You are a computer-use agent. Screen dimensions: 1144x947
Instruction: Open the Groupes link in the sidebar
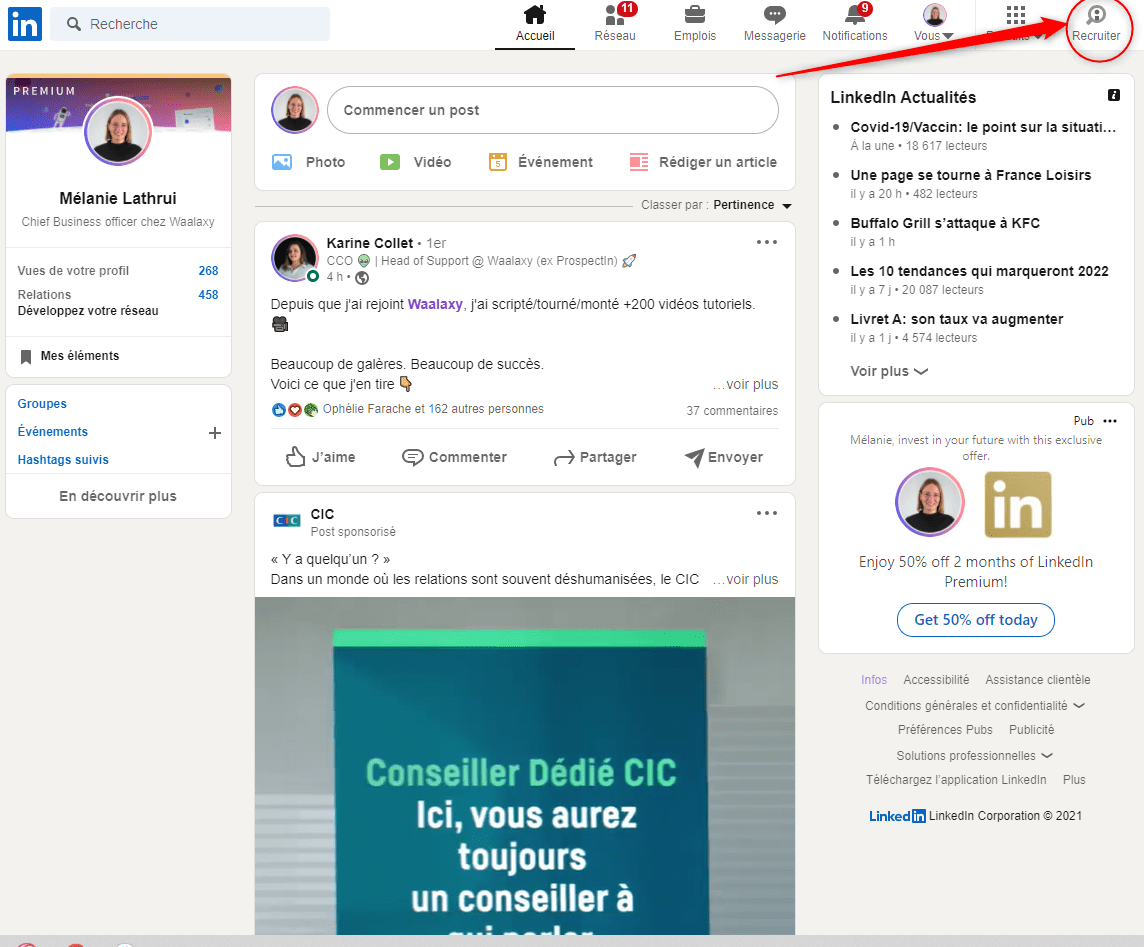[42, 403]
